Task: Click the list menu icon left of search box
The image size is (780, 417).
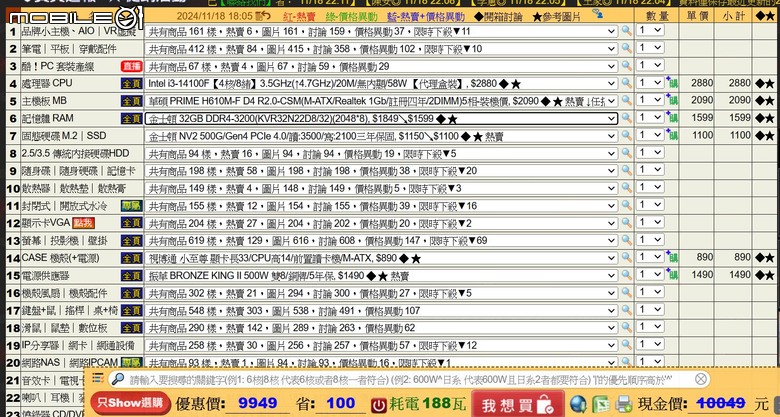Action: point(98,378)
